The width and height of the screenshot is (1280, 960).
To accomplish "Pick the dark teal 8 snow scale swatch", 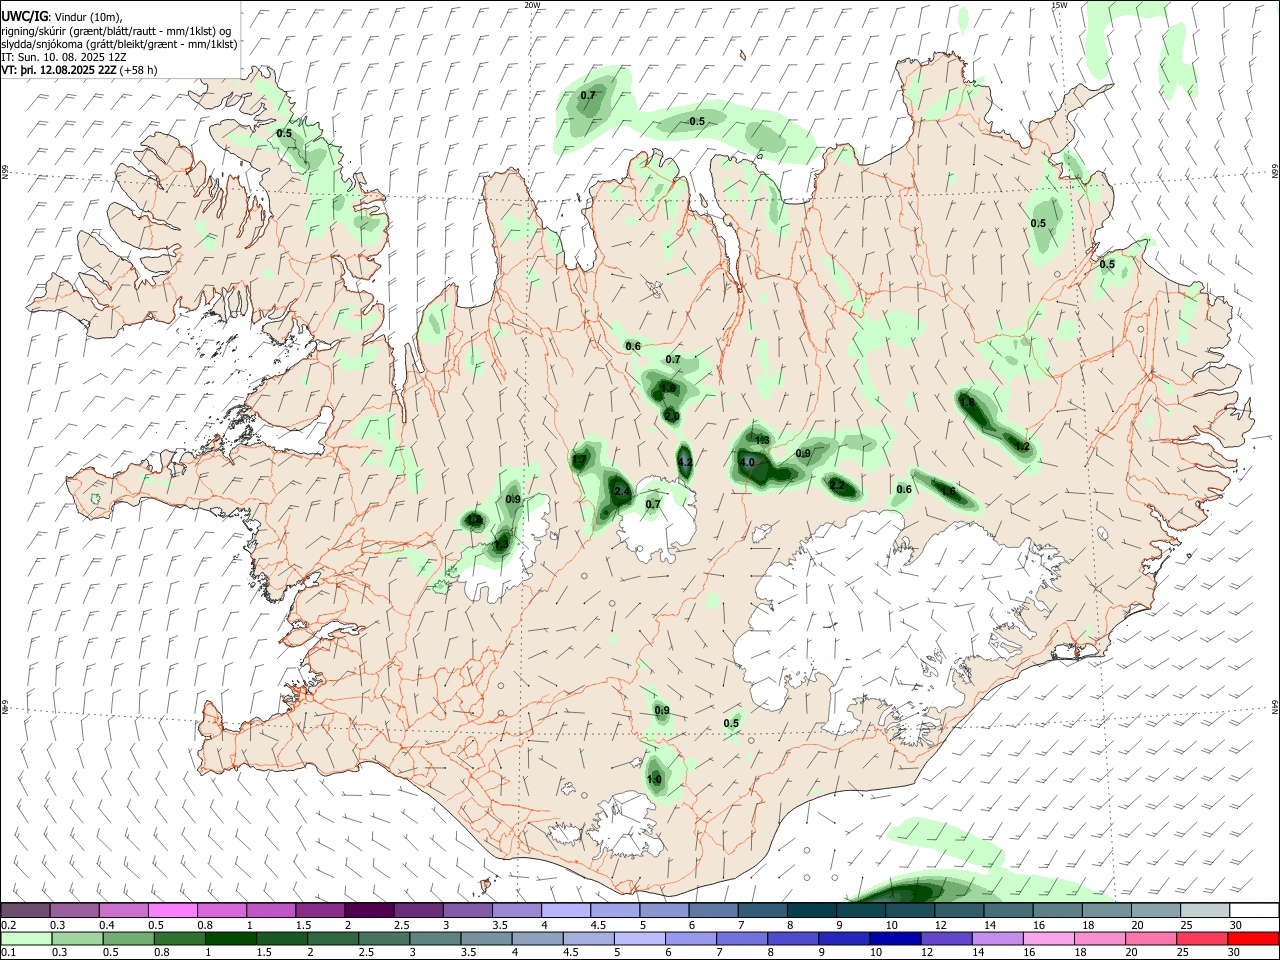I will coord(811,910).
